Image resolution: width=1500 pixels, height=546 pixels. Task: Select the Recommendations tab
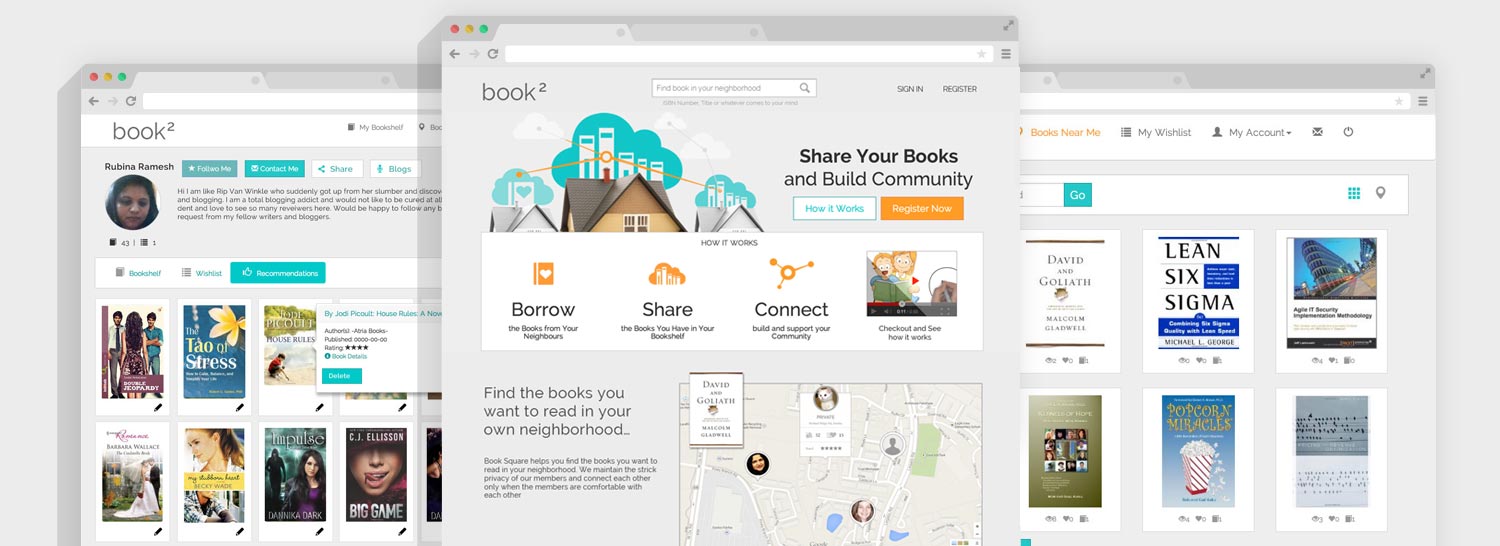278,273
